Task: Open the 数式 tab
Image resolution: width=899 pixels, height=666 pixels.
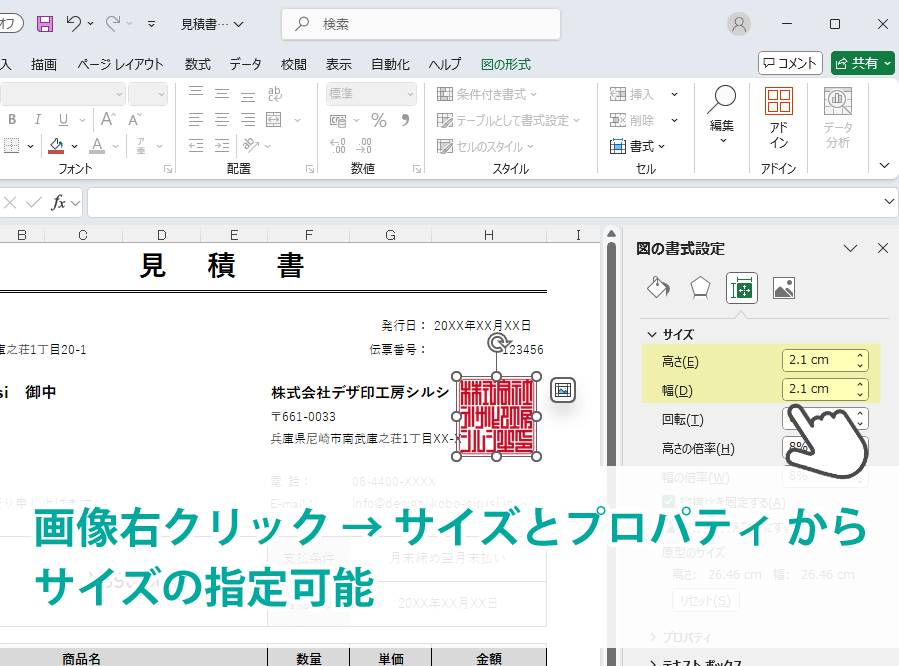Action: (198, 64)
